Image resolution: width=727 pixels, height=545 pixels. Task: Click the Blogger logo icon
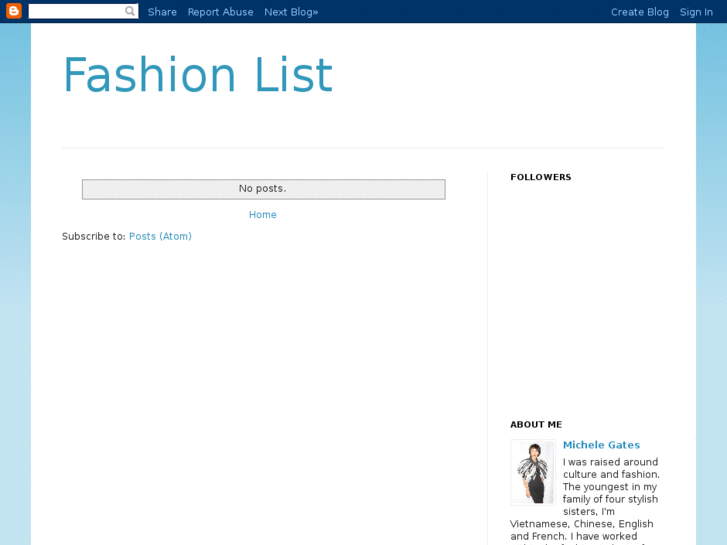tap(14, 11)
